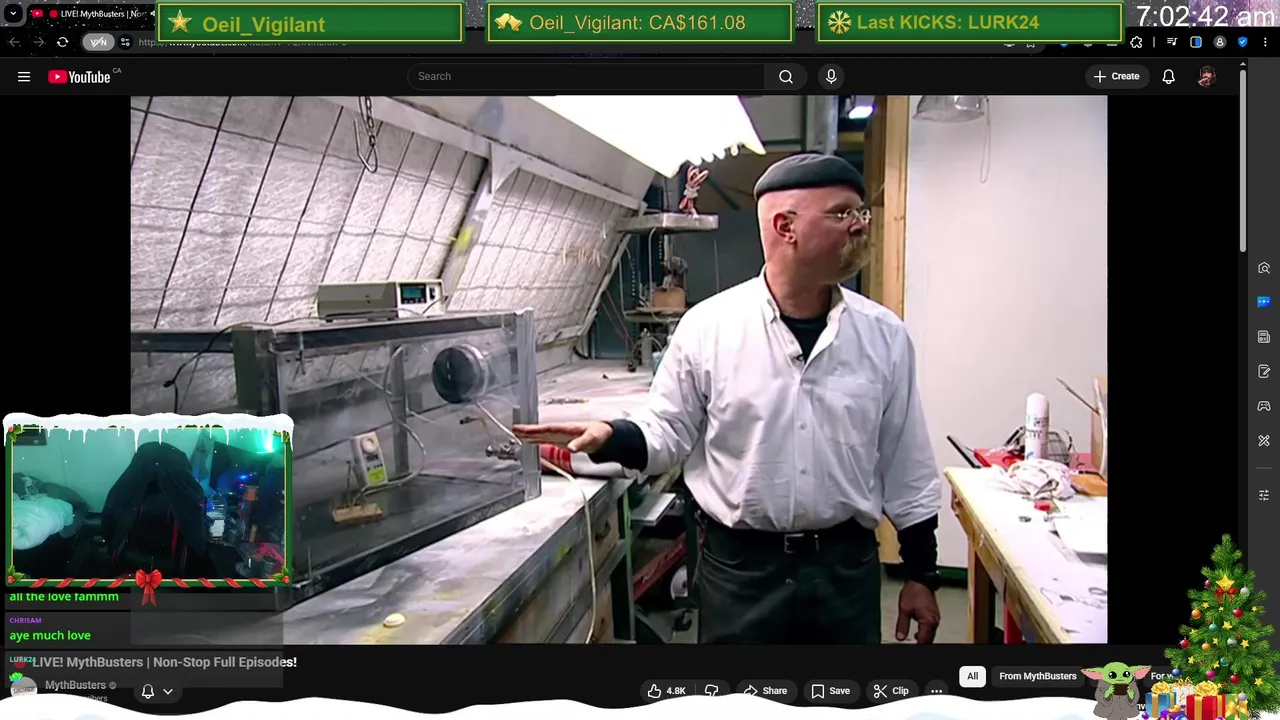The width and height of the screenshot is (1280, 720).
Task: Open YouTube notifications bell
Action: [x=1168, y=76]
